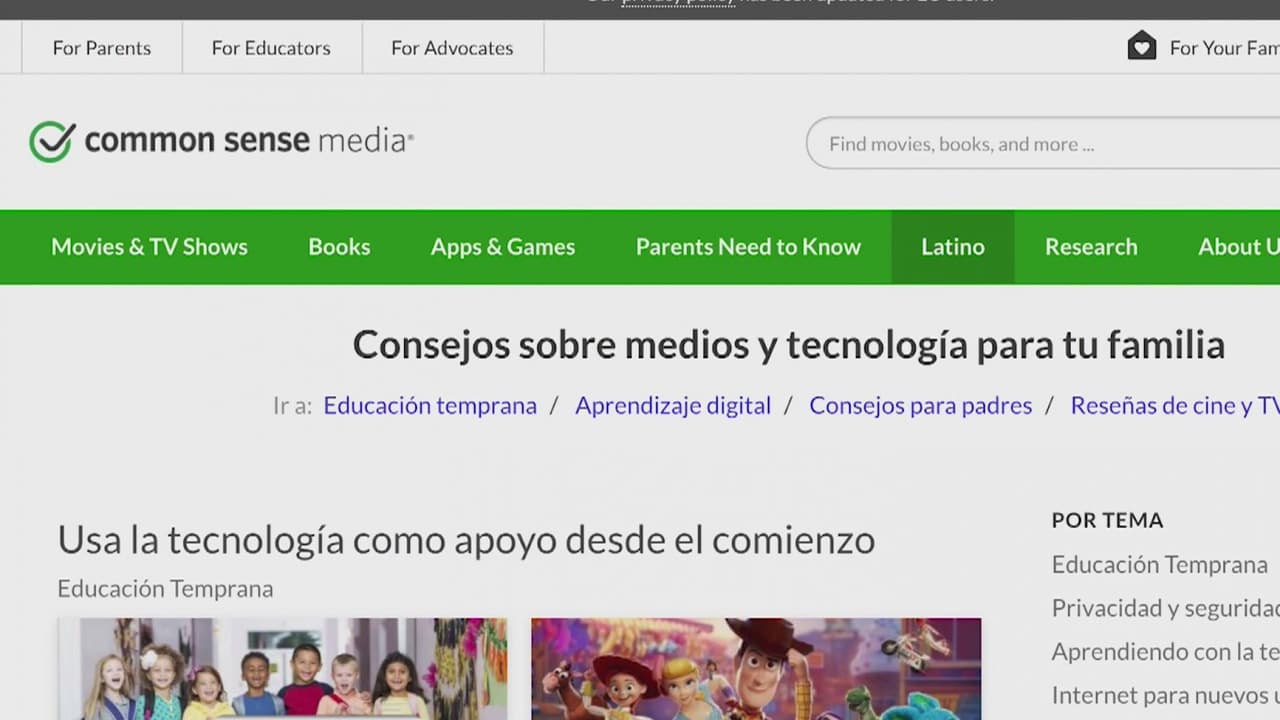The width and height of the screenshot is (1280, 720).
Task: Select the Apps & Games menu
Action: [x=503, y=247]
